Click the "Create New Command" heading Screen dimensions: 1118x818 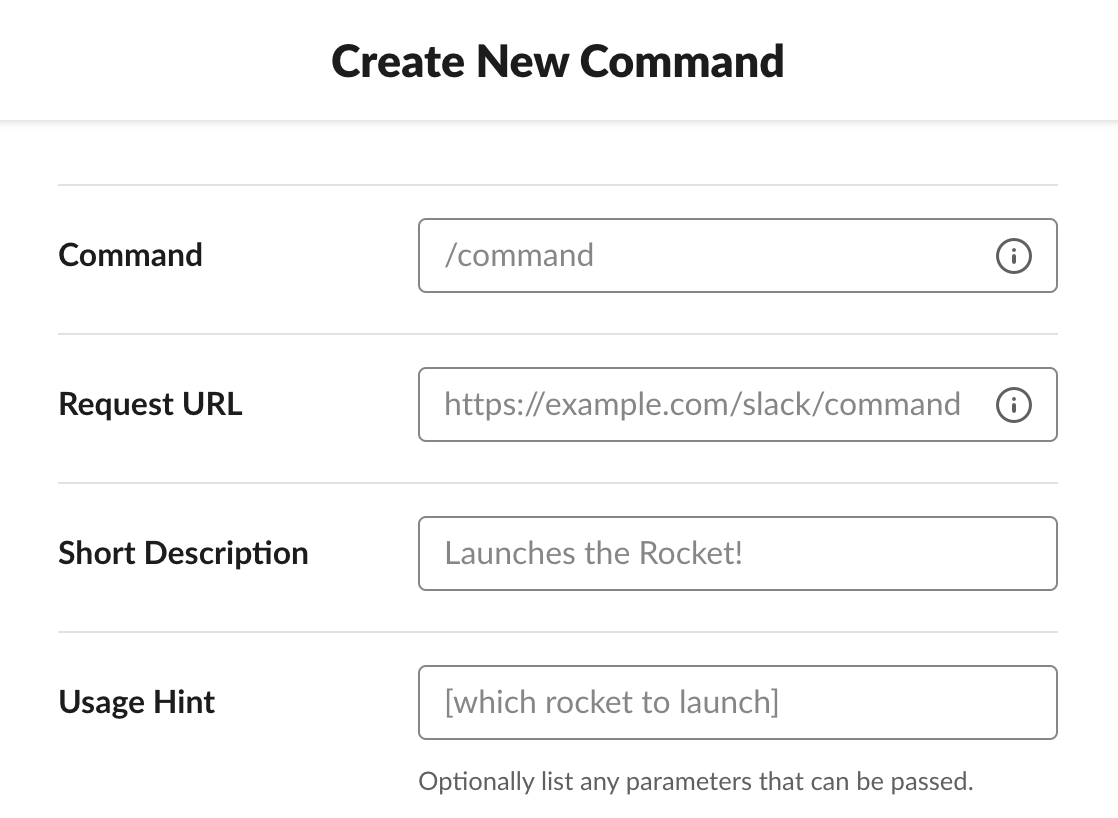pyautogui.click(x=558, y=61)
